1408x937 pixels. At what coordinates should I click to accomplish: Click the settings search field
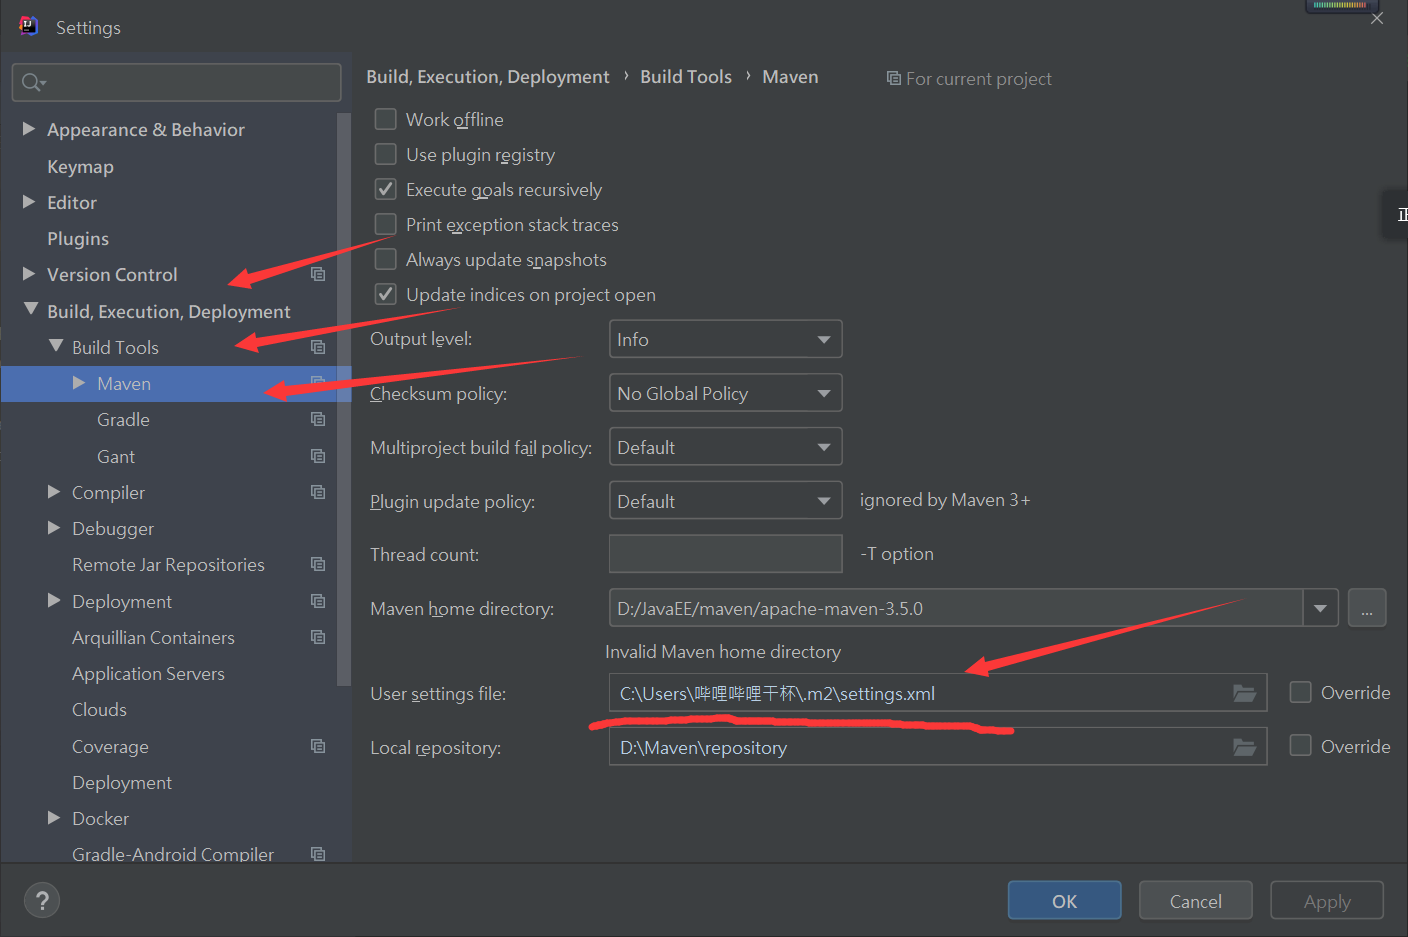pyautogui.click(x=176, y=82)
